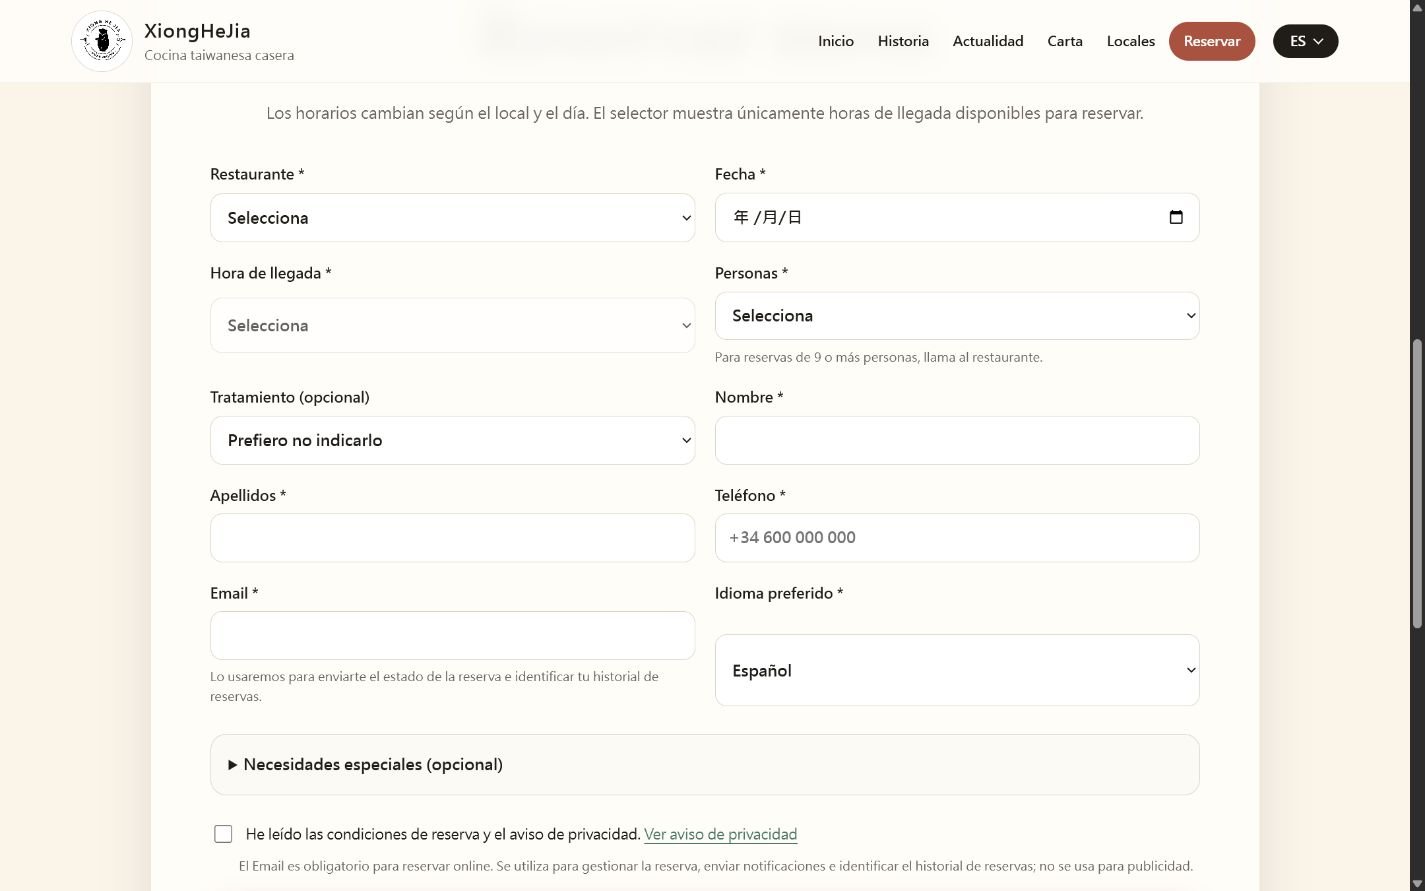Open the calendar picker icon in Fecha
Image resolution: width=1425 pixels, height=891 pixels.
[1176, 217]
